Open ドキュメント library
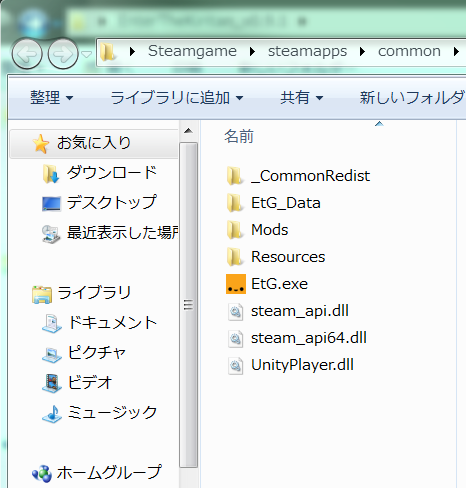The image size is (466, 488). 112,322
